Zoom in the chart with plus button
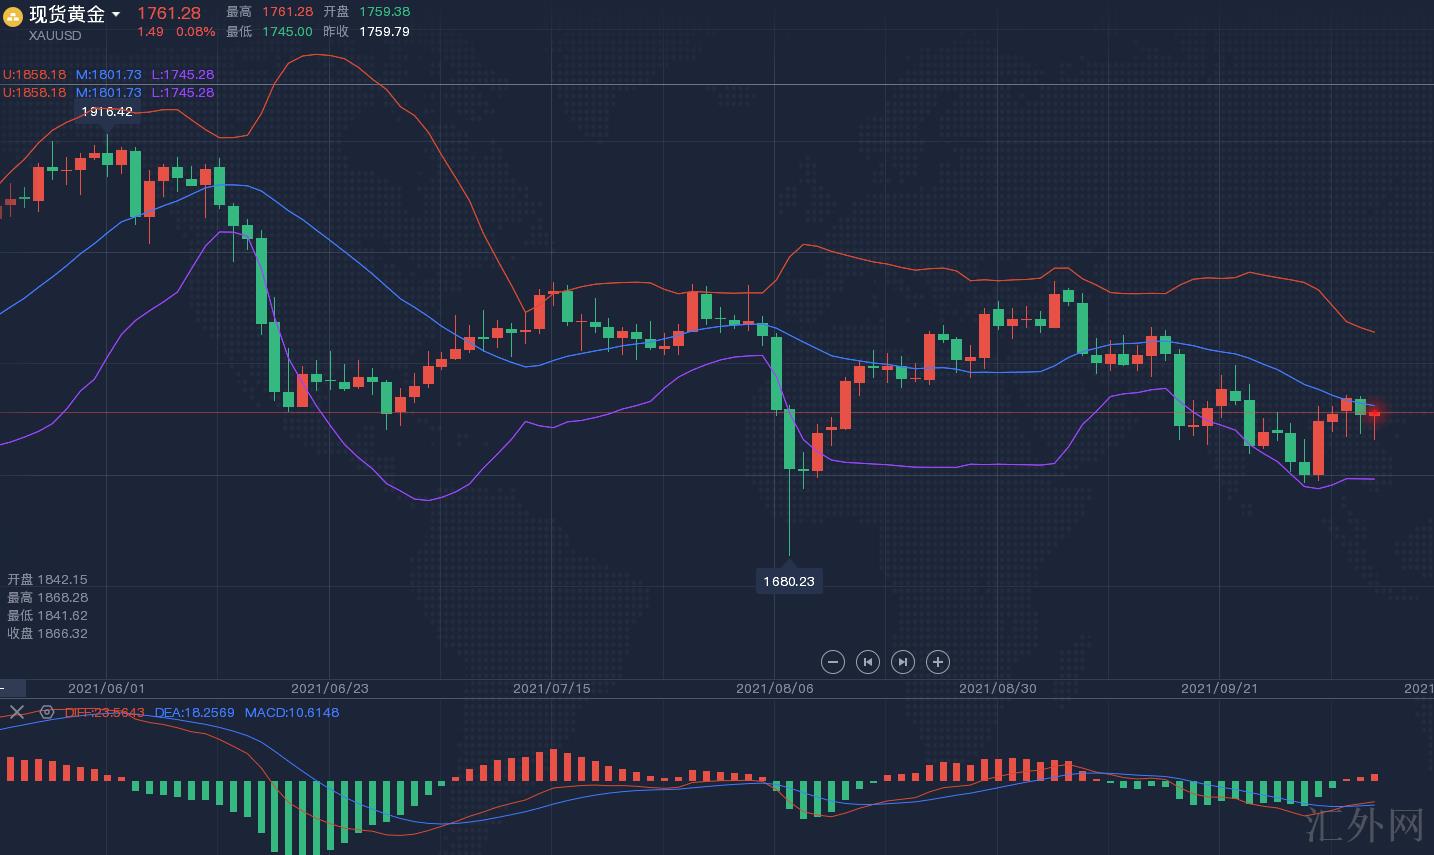The image size is (1434, 855). click(x=937, y=662)
